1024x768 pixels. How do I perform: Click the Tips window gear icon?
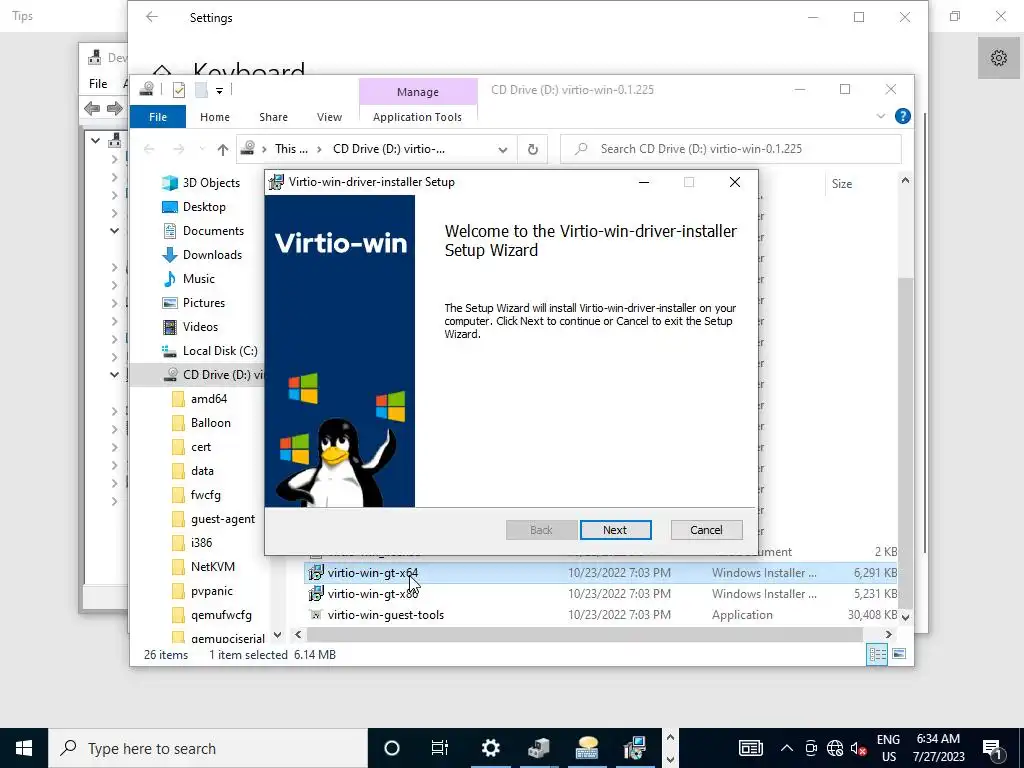999,58
